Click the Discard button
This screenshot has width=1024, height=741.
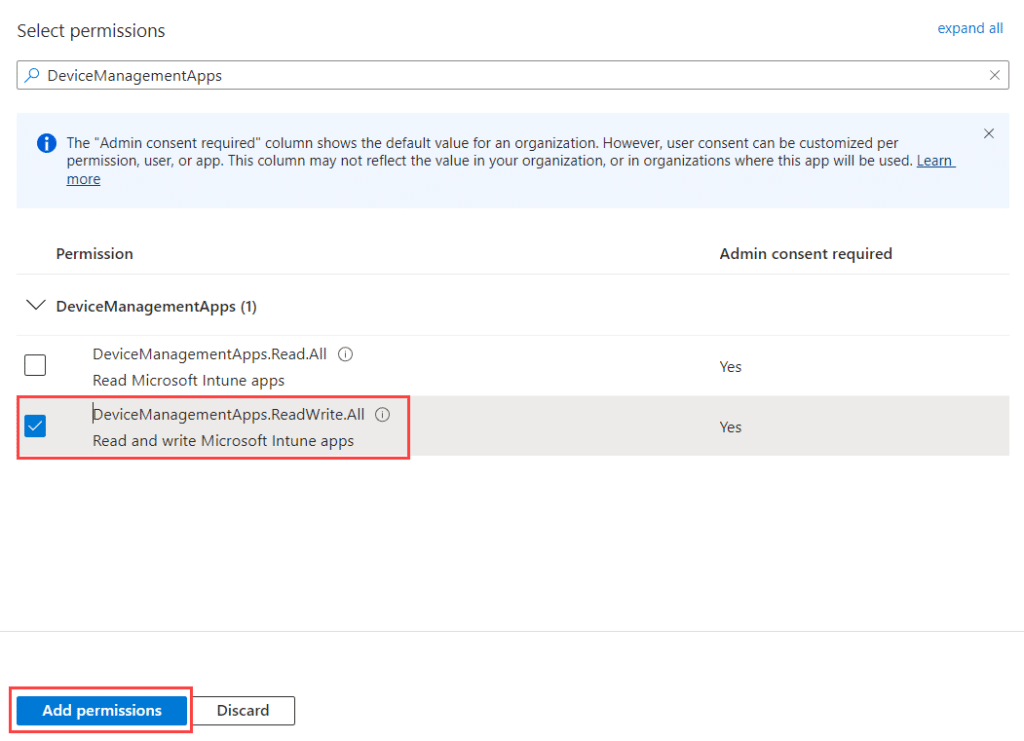point(243,710)
